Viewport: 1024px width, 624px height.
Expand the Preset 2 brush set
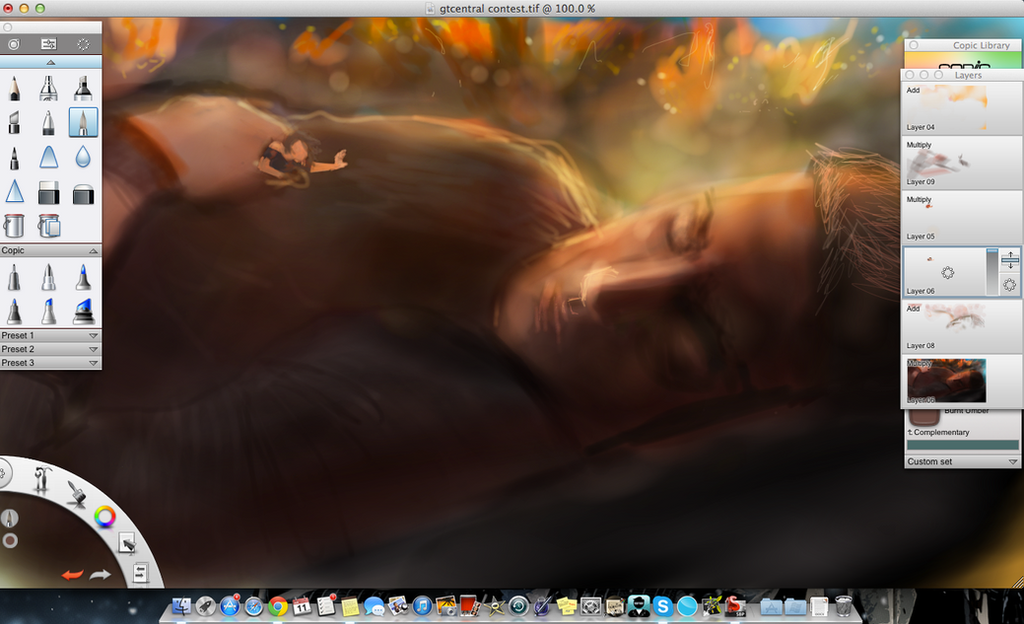tap(93, 349)
